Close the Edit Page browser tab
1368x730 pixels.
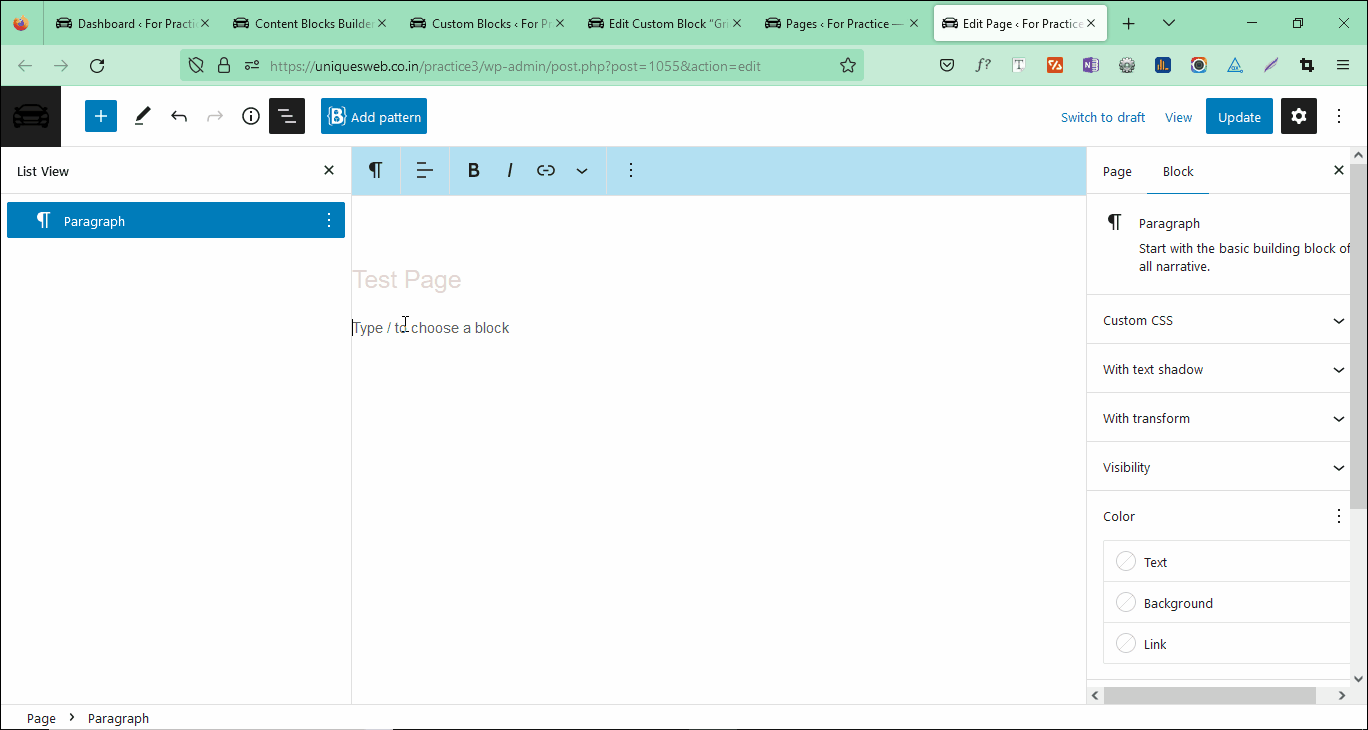(1091, 24)
